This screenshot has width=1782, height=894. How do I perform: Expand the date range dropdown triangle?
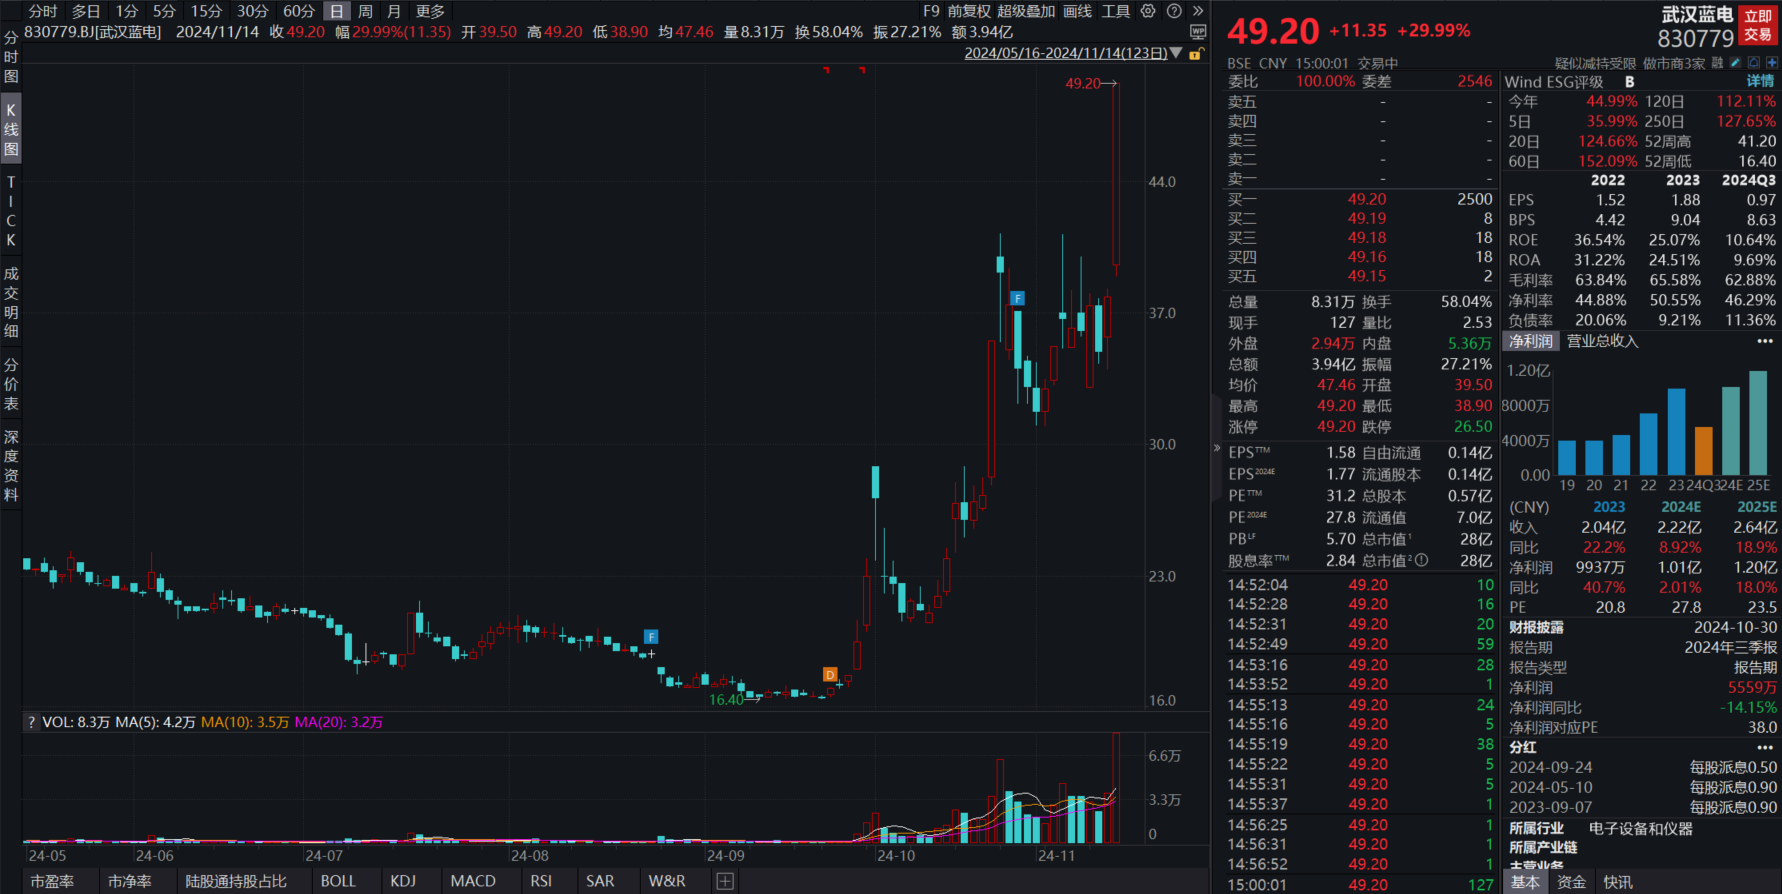[1176, 53]
